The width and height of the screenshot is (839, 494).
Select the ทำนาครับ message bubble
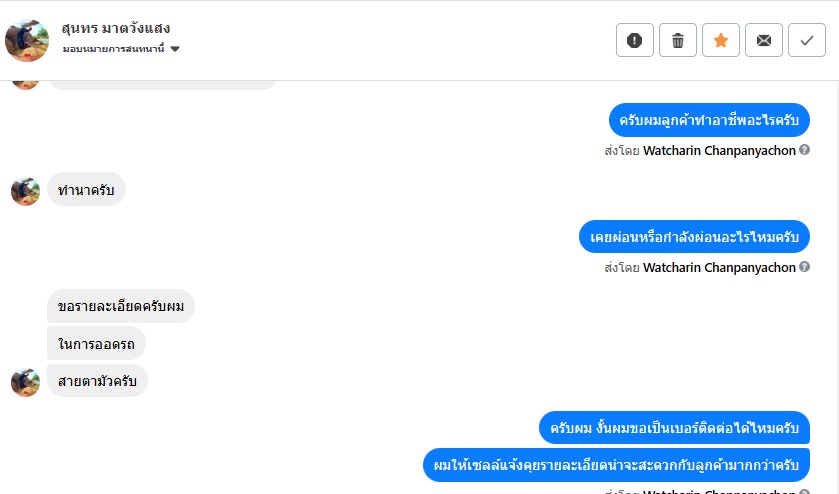click(86, 189)
